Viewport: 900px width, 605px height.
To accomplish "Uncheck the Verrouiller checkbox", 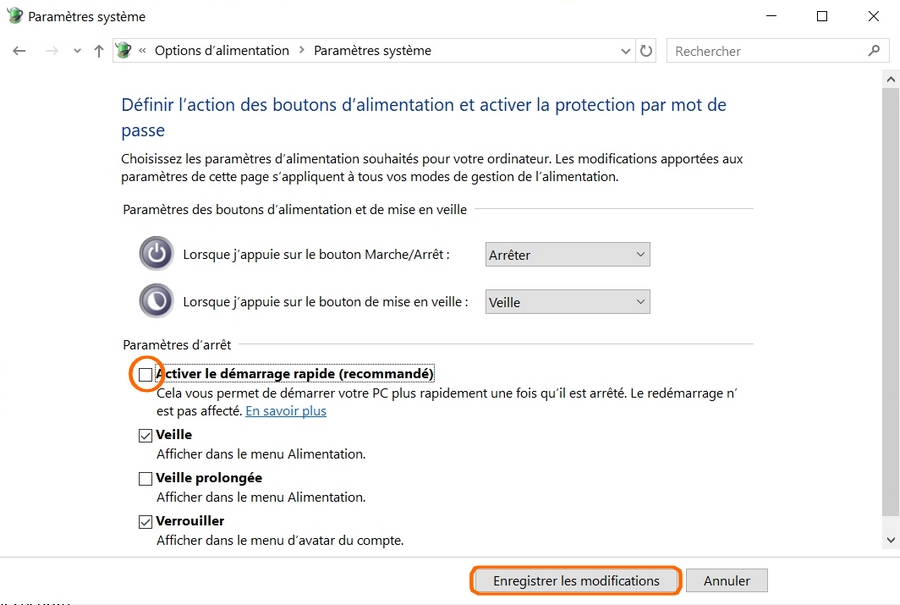I will pos(146,522).
